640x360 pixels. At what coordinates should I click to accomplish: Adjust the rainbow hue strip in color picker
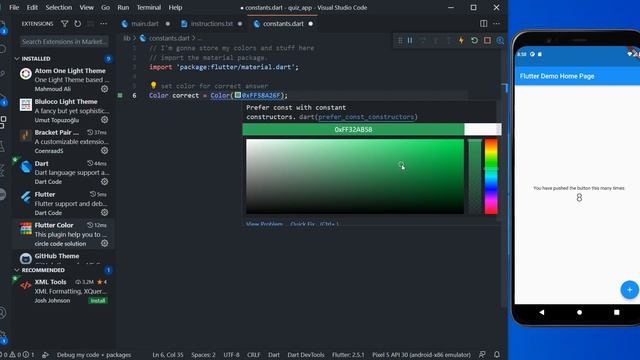(x=491, y=176)
